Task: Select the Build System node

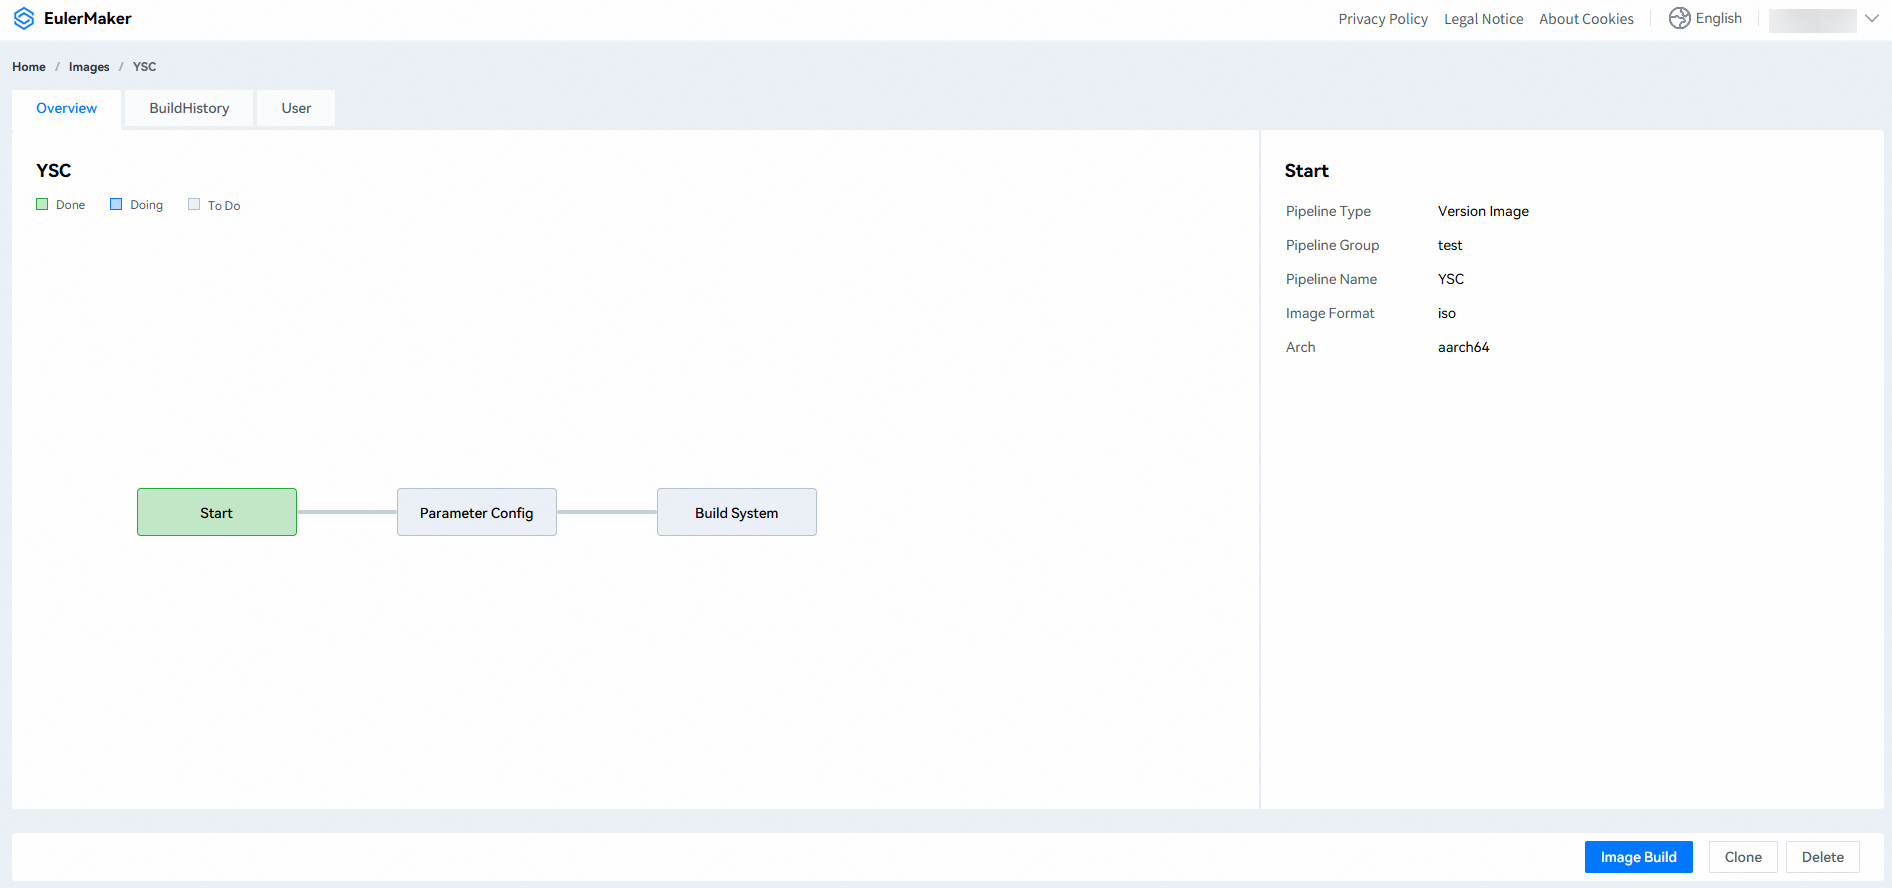Action: (737, 512)
